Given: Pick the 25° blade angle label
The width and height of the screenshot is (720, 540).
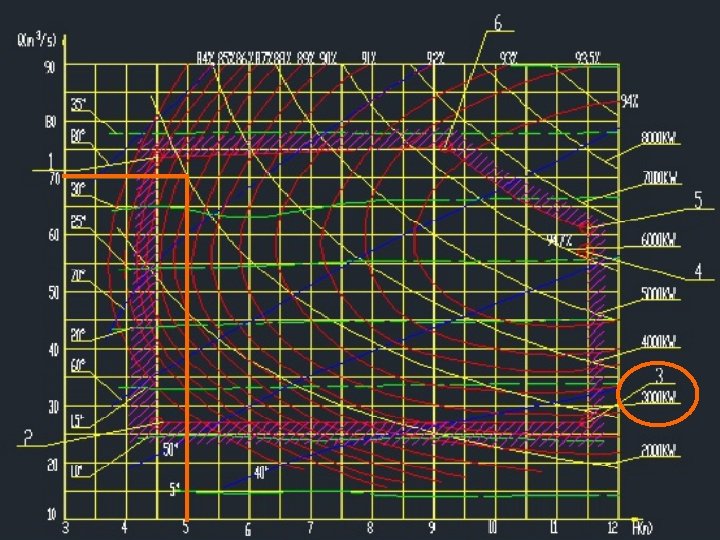Looking at the screenshot, I should 79,222.
